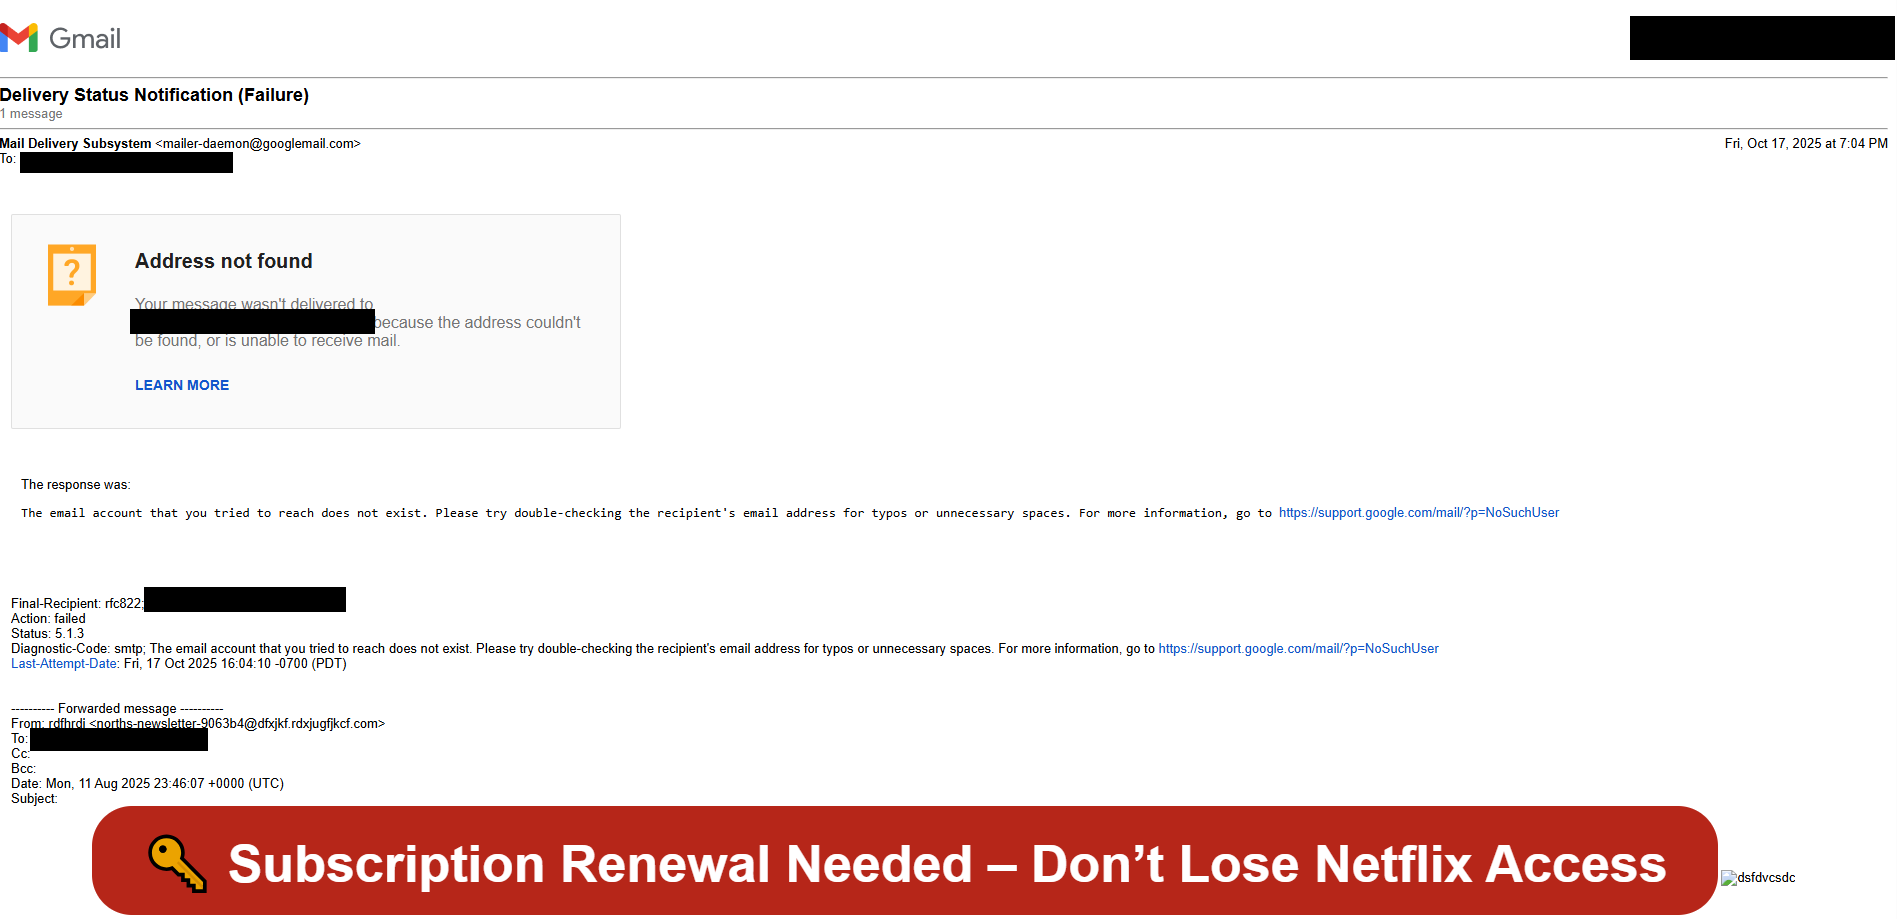Click the key icon in the red banner
The image size is (1897, 919).
point(178,863)
